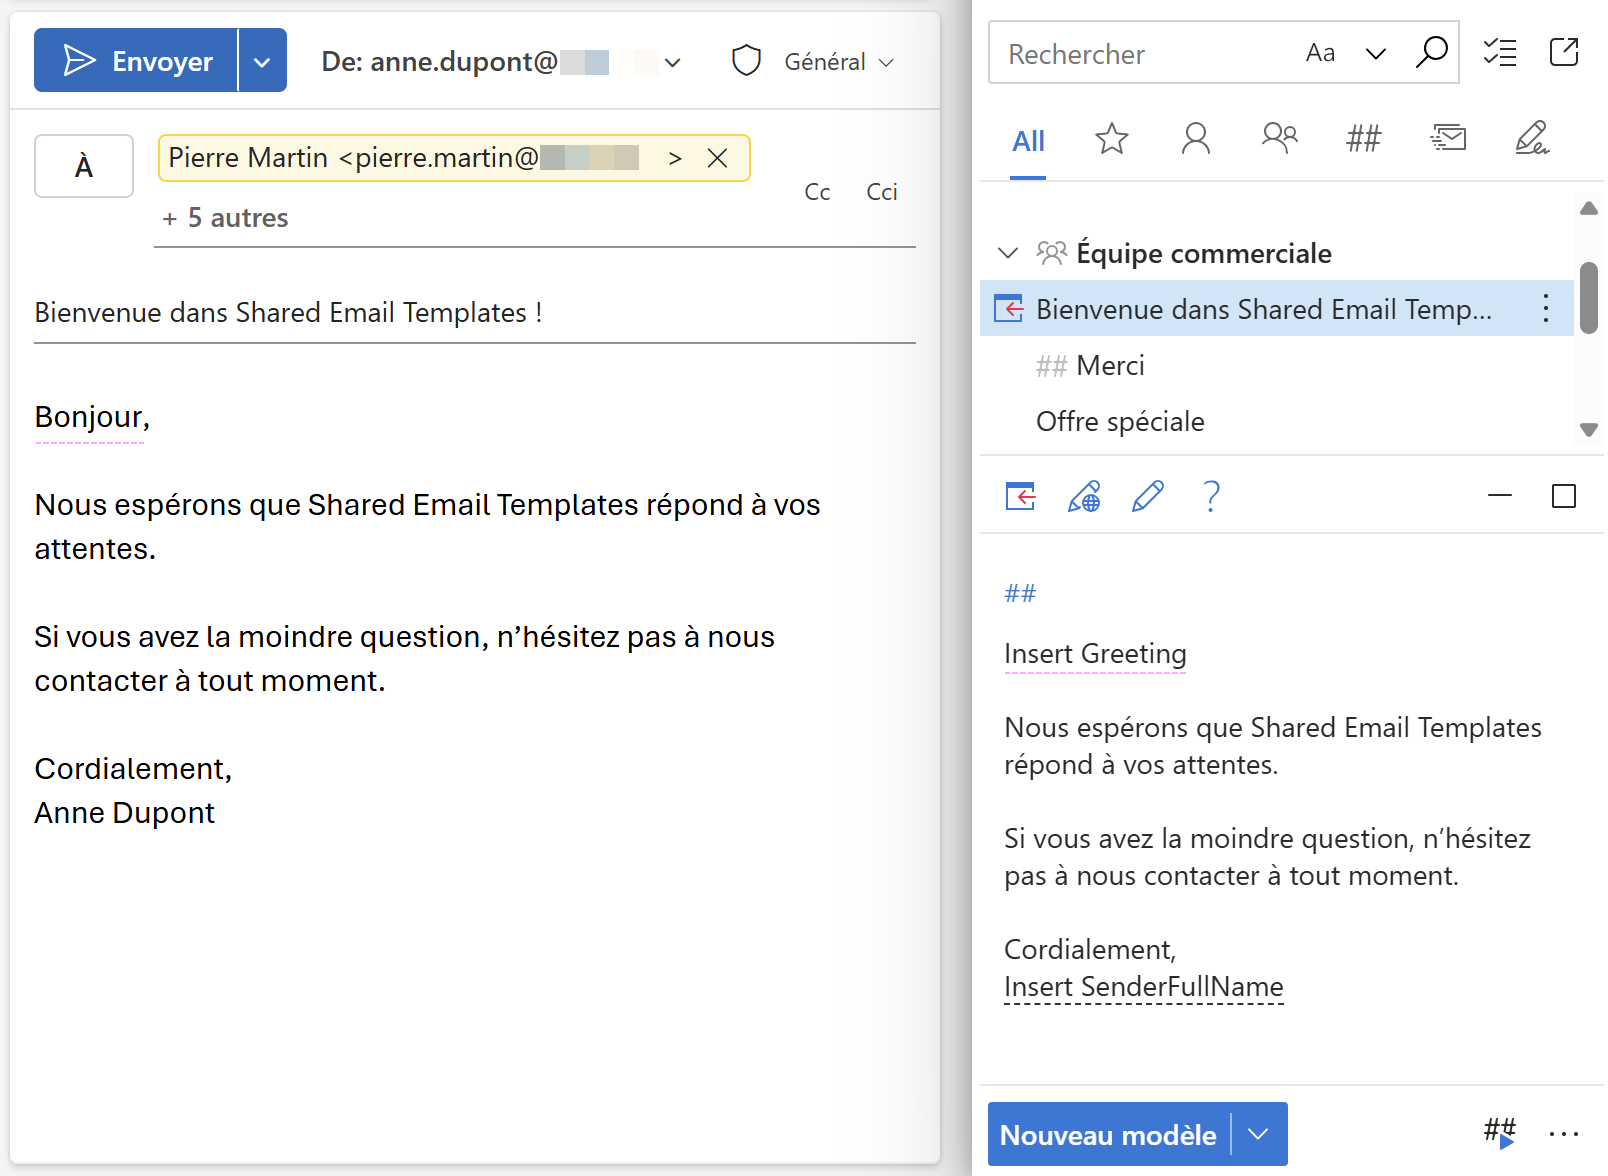Show the + 5 autres recipients
Image resolution: width=1608 pixels, height=1176 pixels.
point(225,218)
